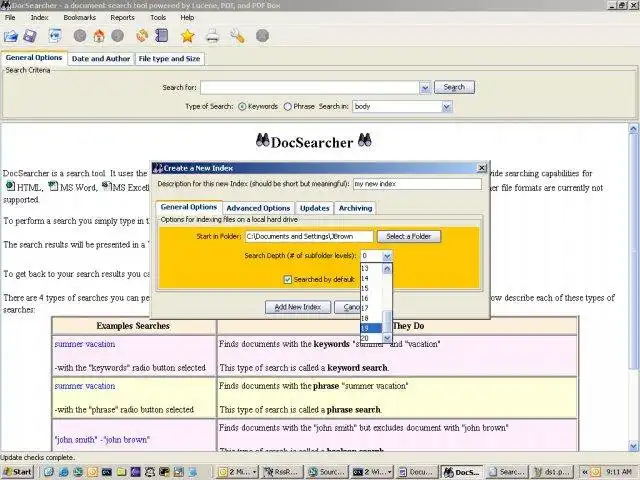Viewport: 640px width, 480px height.
Task: Click the Start button on taskbar
Action: click(x=18, y=472)
